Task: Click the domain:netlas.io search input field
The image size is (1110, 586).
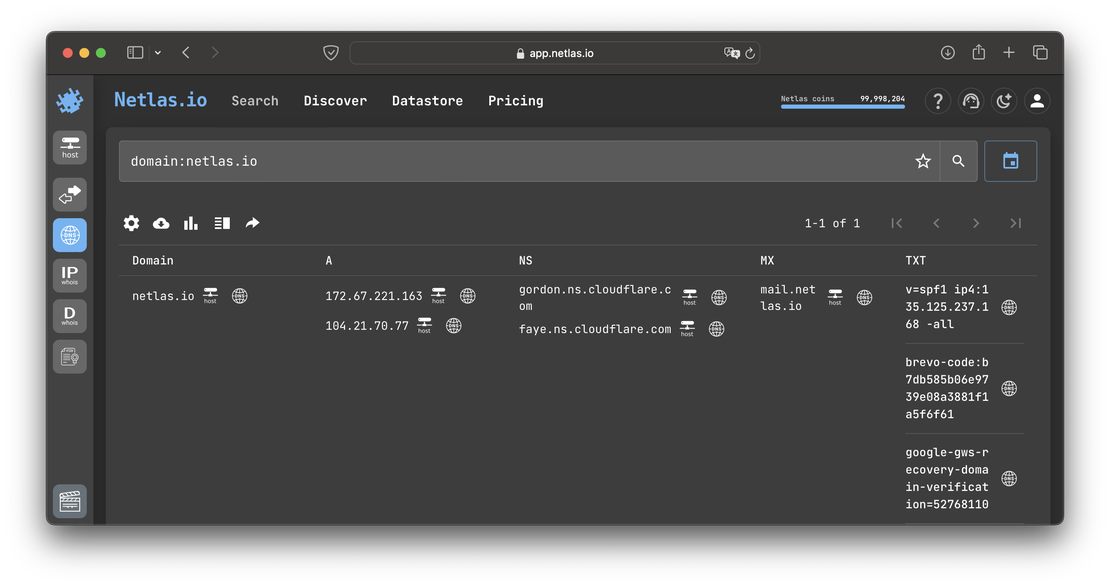Action: pyautogui.click(x=510, y=161)
